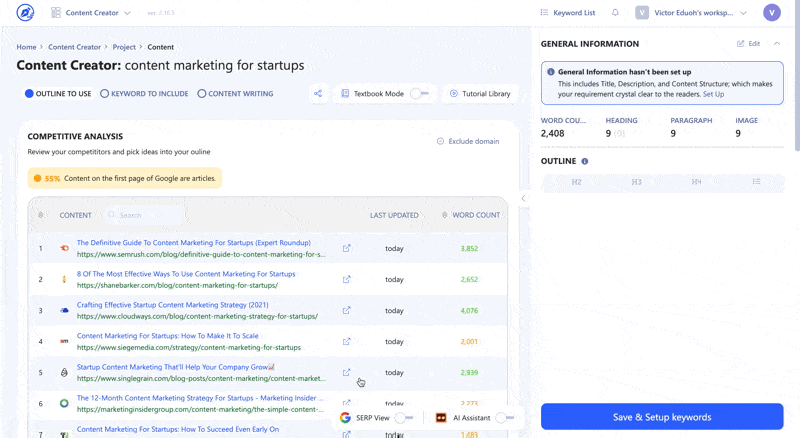This screenshot has width=800, height=438.
Task: Click Single Grain favicon in row 5
Action: coord(64,372)
